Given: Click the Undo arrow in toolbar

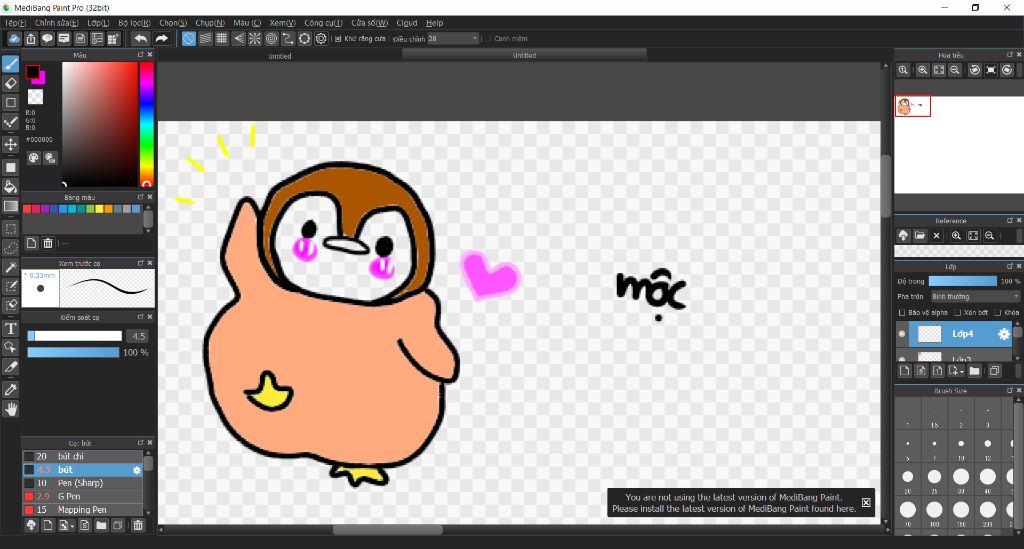Looking at the screenshot, I should click(140, 39).
